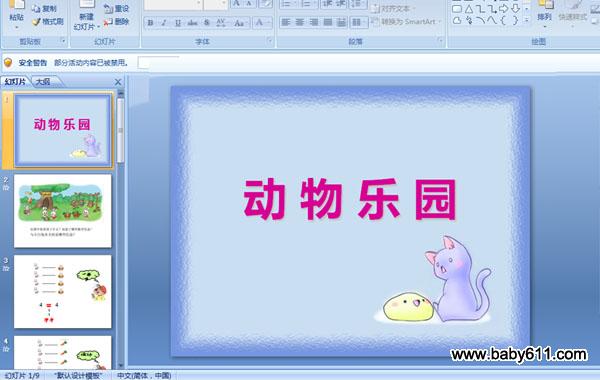Select the triangle shape in shapes gallery
Screen dimensions: 600x380
(x=469, y=8)
